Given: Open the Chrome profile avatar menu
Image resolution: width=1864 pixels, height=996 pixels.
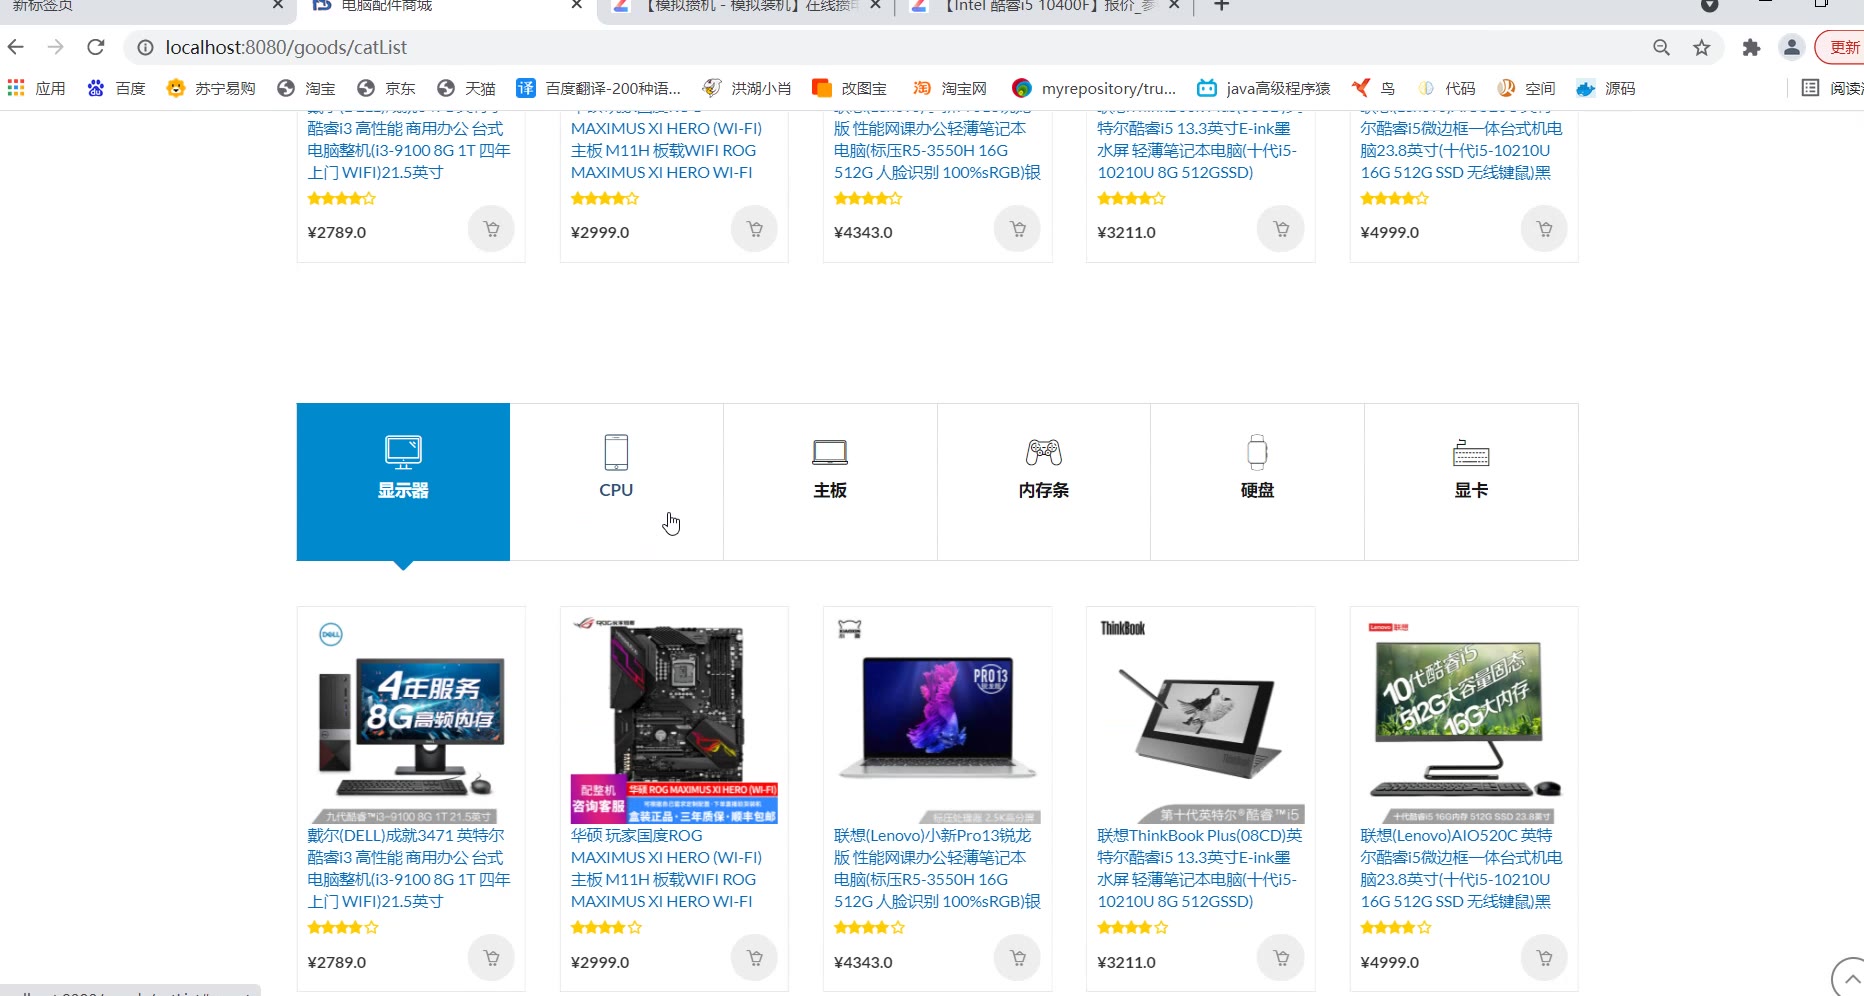Looking at the screenshot, I should (1792, 47).
